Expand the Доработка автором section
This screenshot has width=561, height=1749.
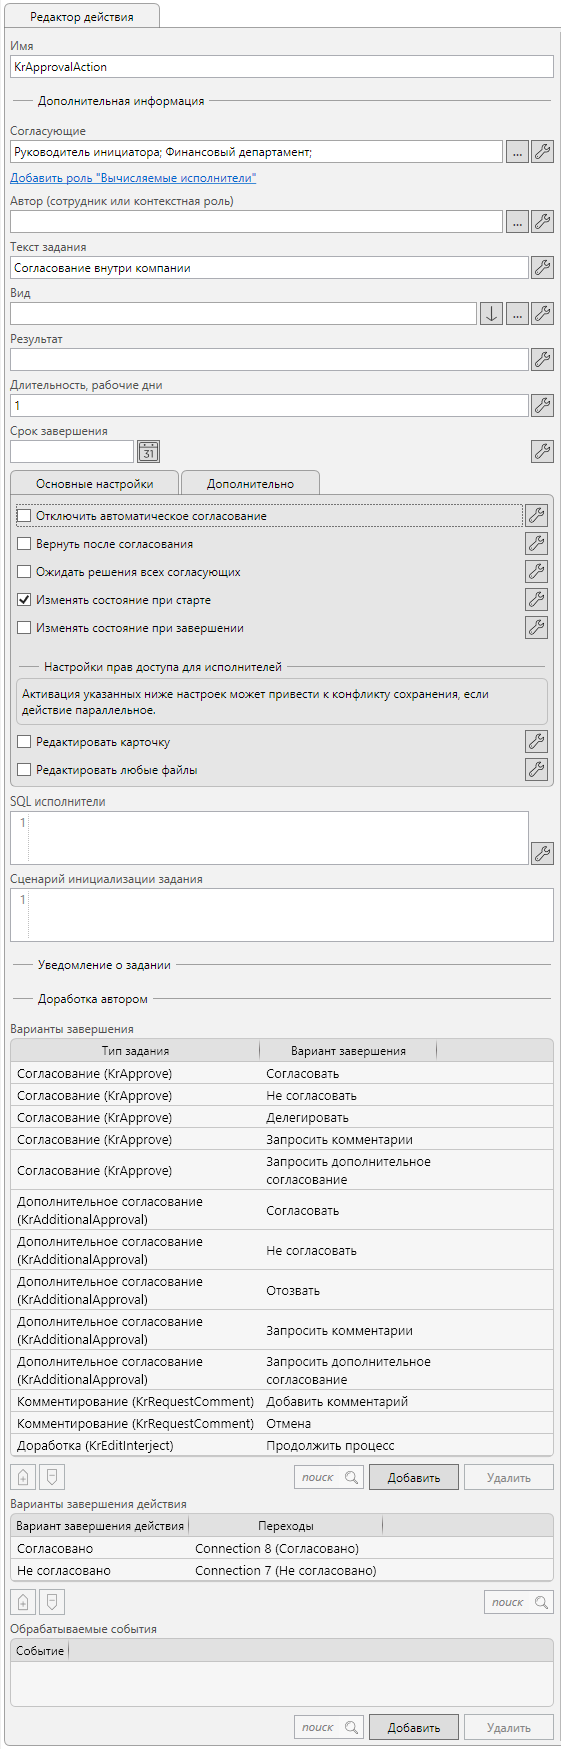(x=93, y=999)
